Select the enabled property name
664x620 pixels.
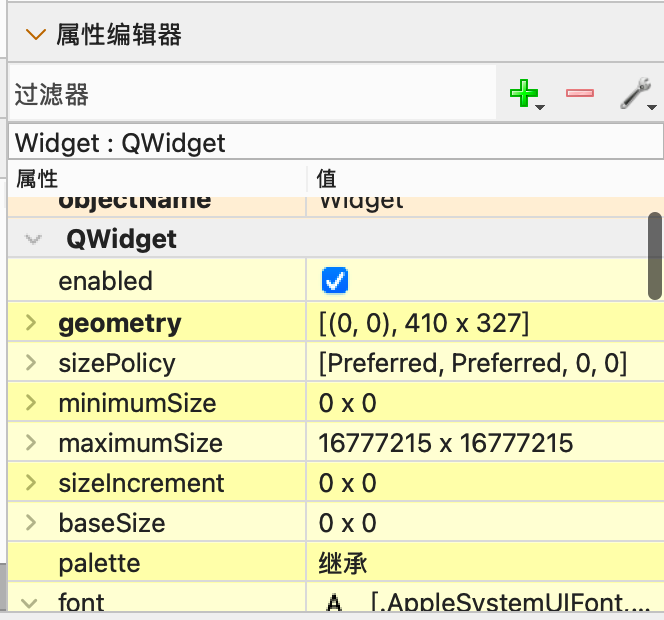click(x=105, y=281)
